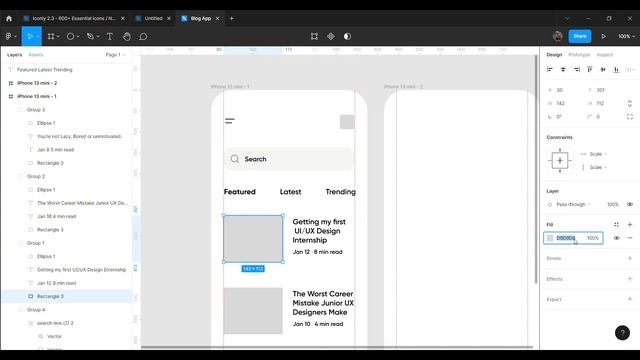This screenshot has width=640, height=360.
Task: Add a stroke with plus button
Action: tap(630, 258)
